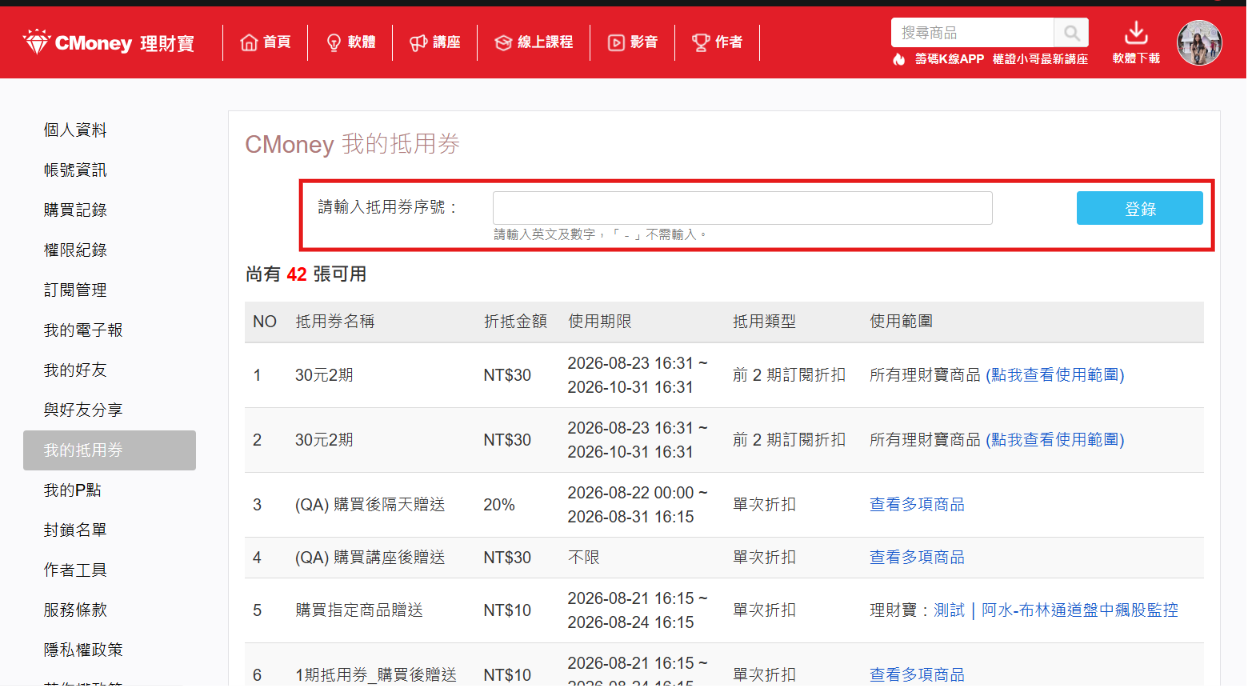Click 30元2期 coupon name in row 1

pyautogui.click(x=324, y=375)
